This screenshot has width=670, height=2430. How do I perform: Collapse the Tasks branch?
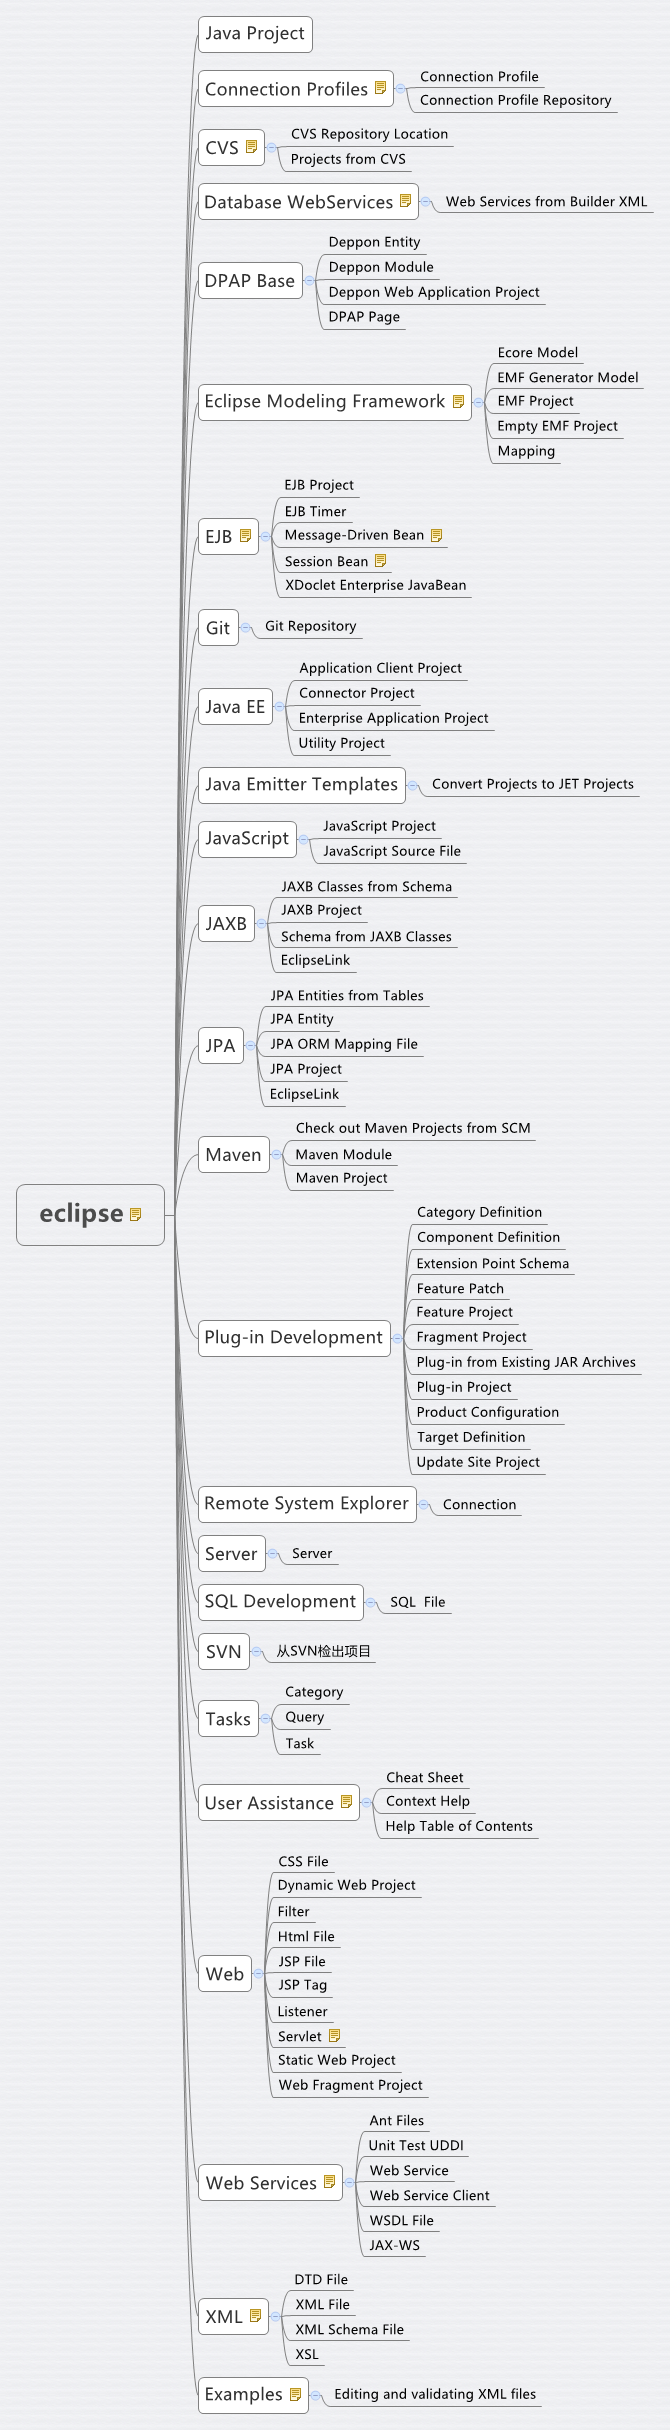click(265, 1719)
